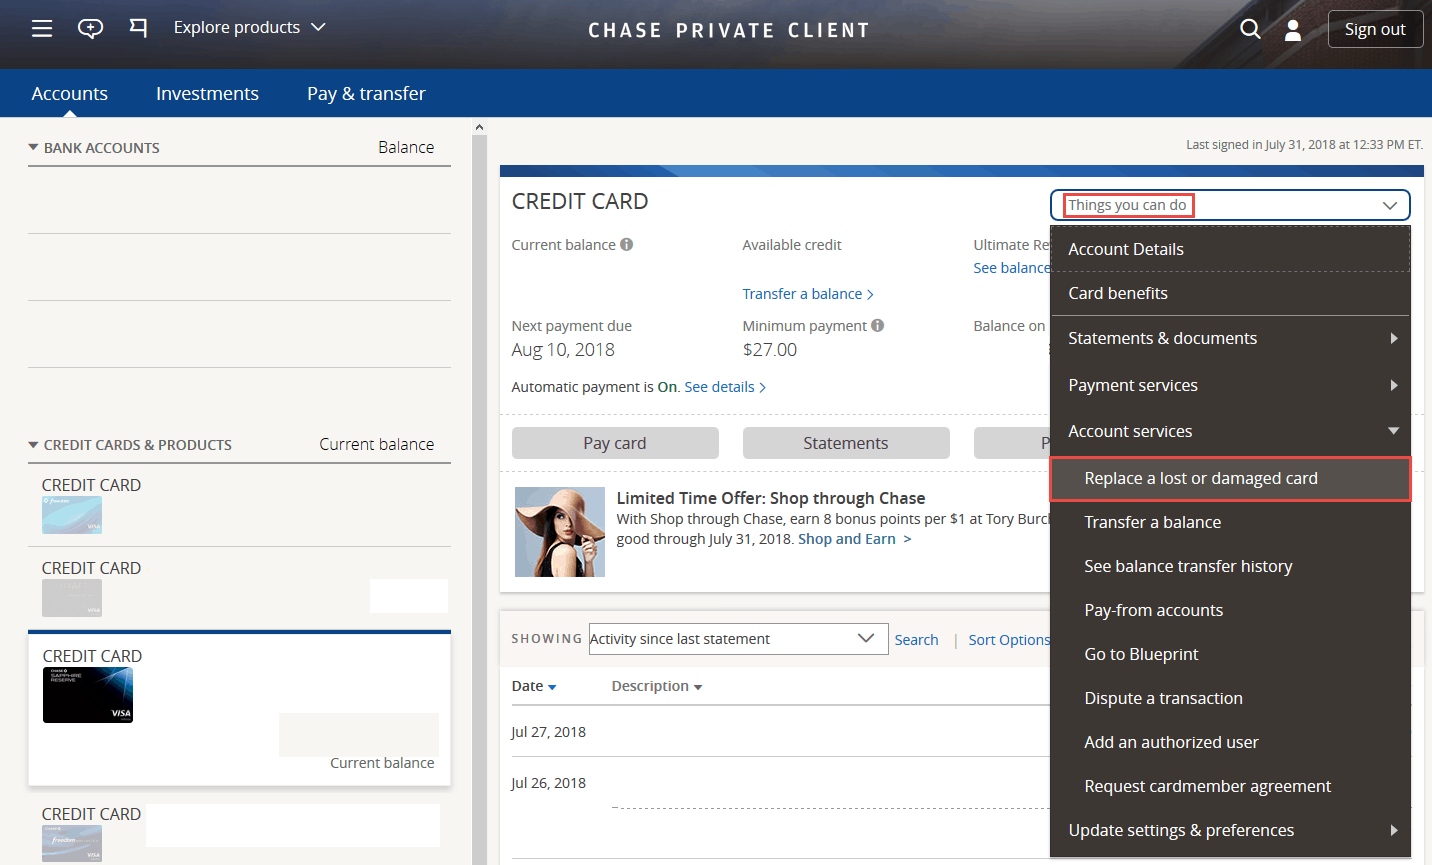Choose Add an authorized user

coord(1231,742)
